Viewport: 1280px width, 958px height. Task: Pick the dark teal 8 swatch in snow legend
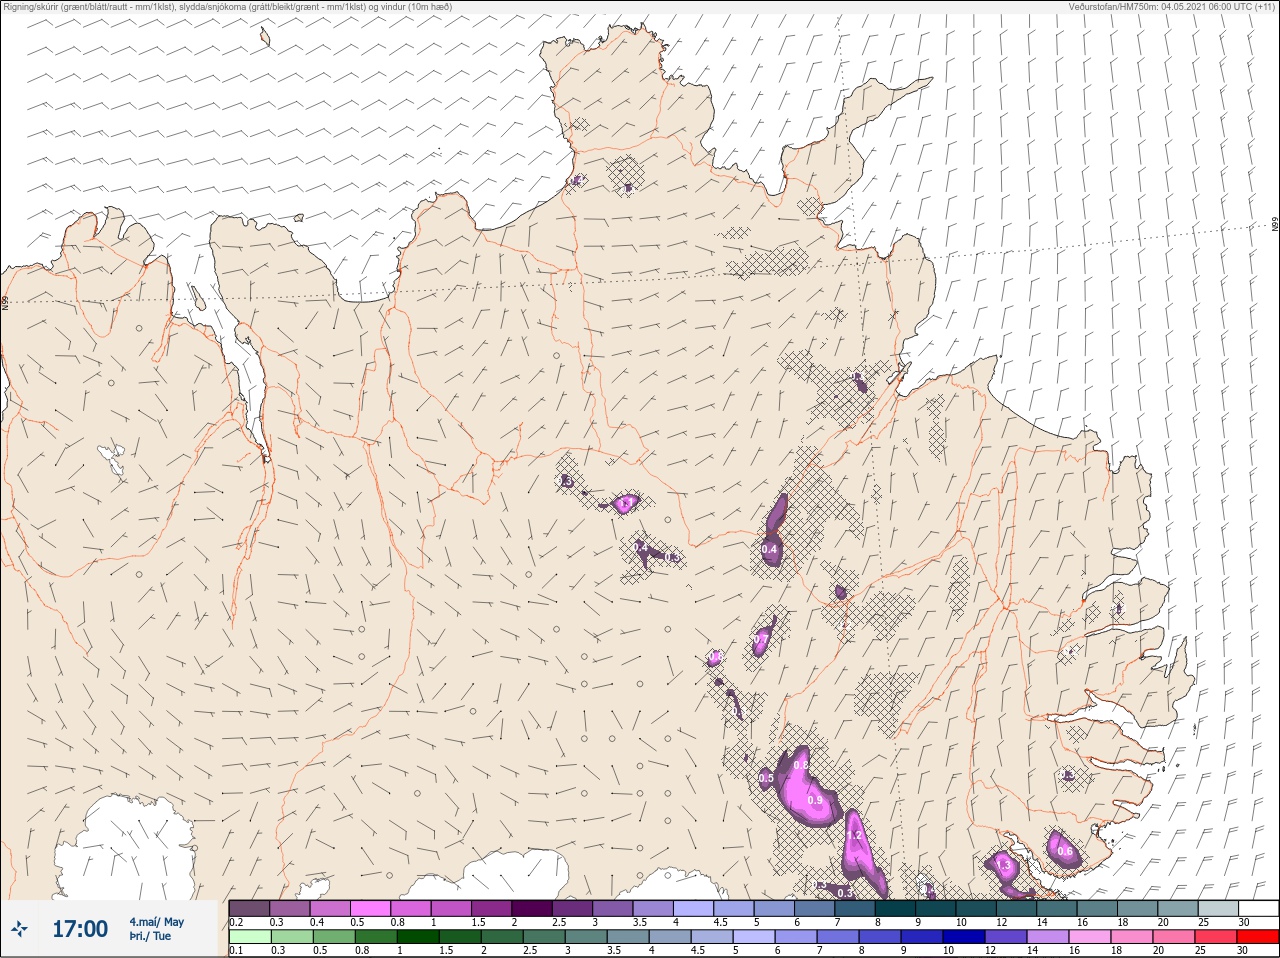[x=896, y=908]
